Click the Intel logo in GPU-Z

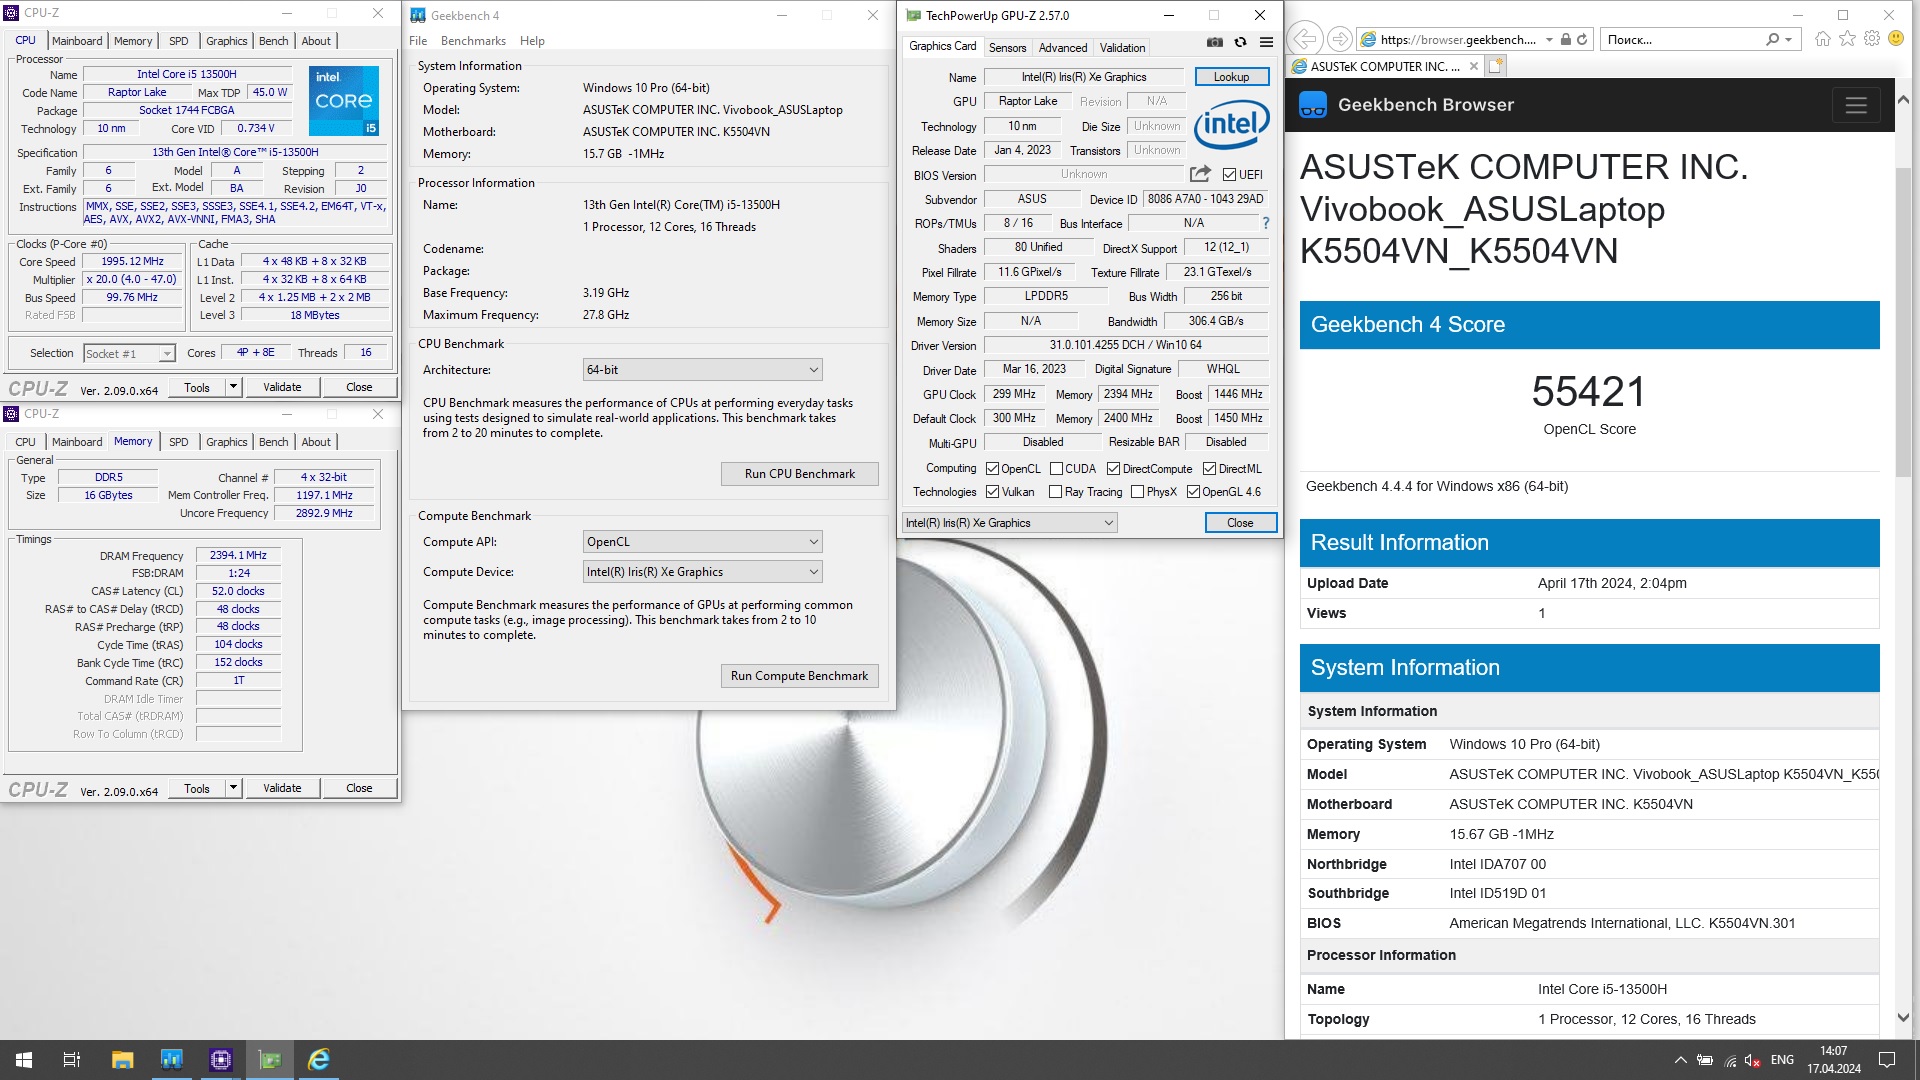[1232, 125]
